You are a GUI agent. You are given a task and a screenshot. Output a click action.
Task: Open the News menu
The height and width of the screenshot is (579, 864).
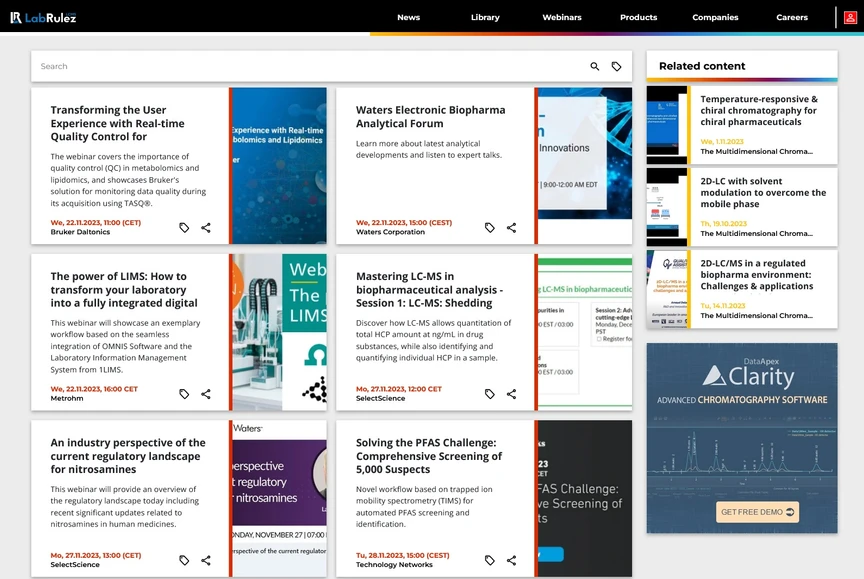click(408, 18)
